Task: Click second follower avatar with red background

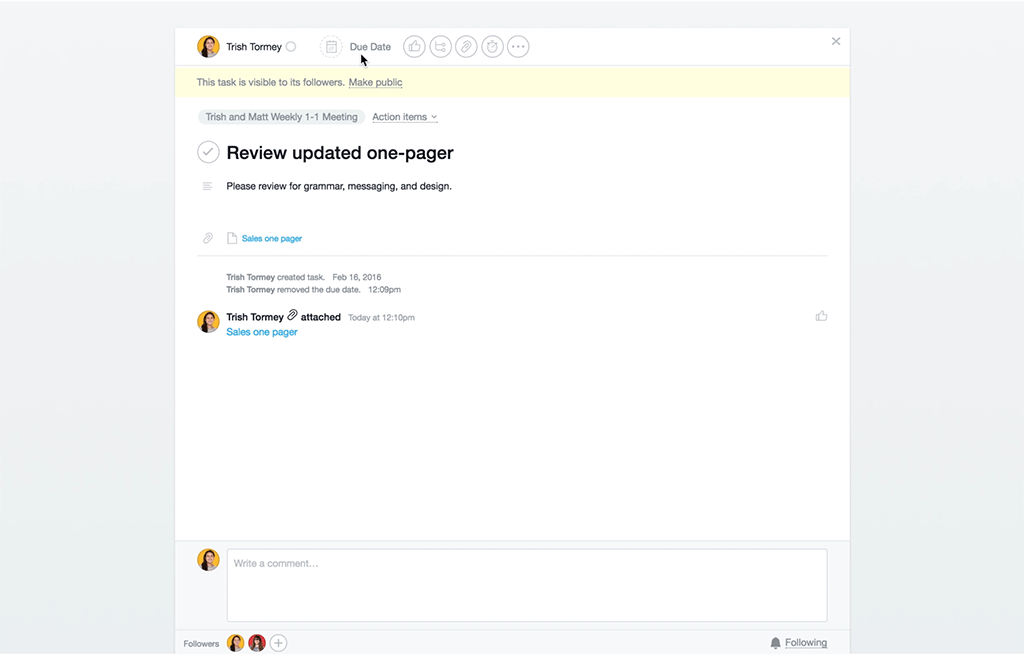Action: (257, 643)
